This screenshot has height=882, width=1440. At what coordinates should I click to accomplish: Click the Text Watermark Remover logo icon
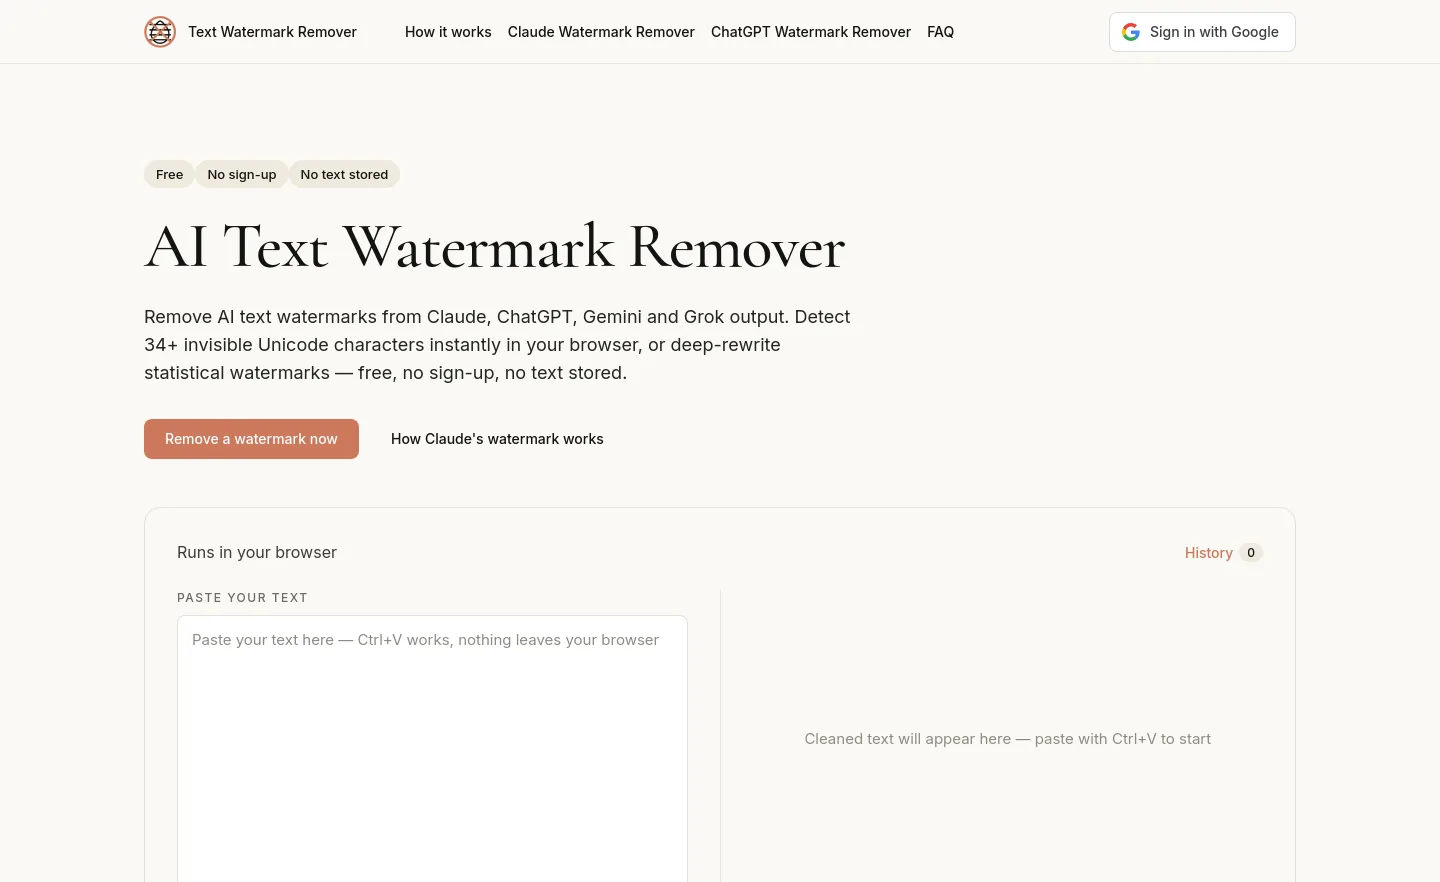(x=160, y=32)
